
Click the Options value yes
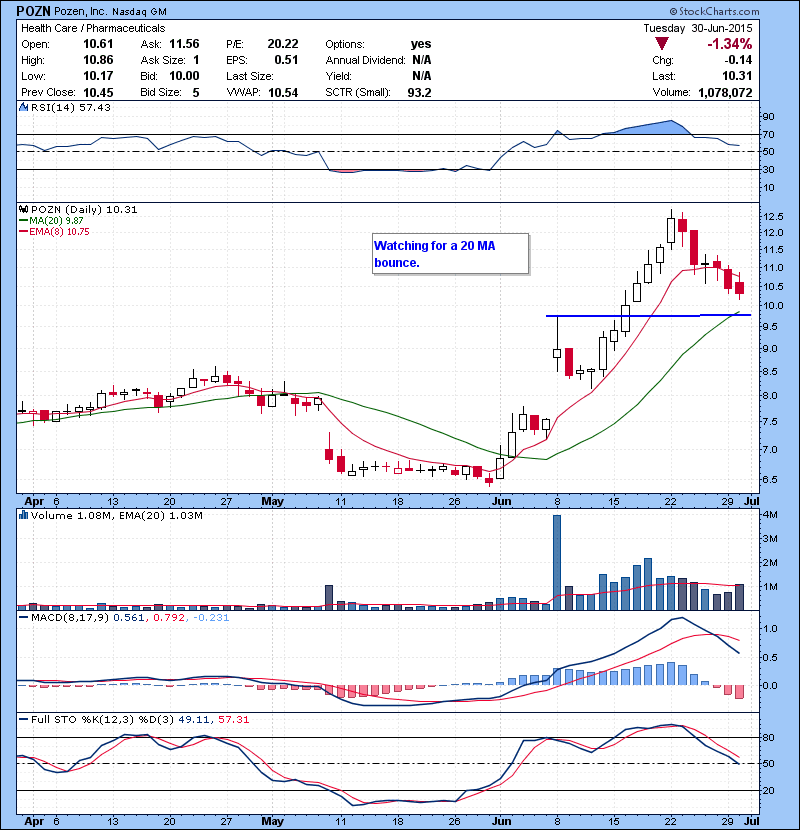(x=421, y=44)
